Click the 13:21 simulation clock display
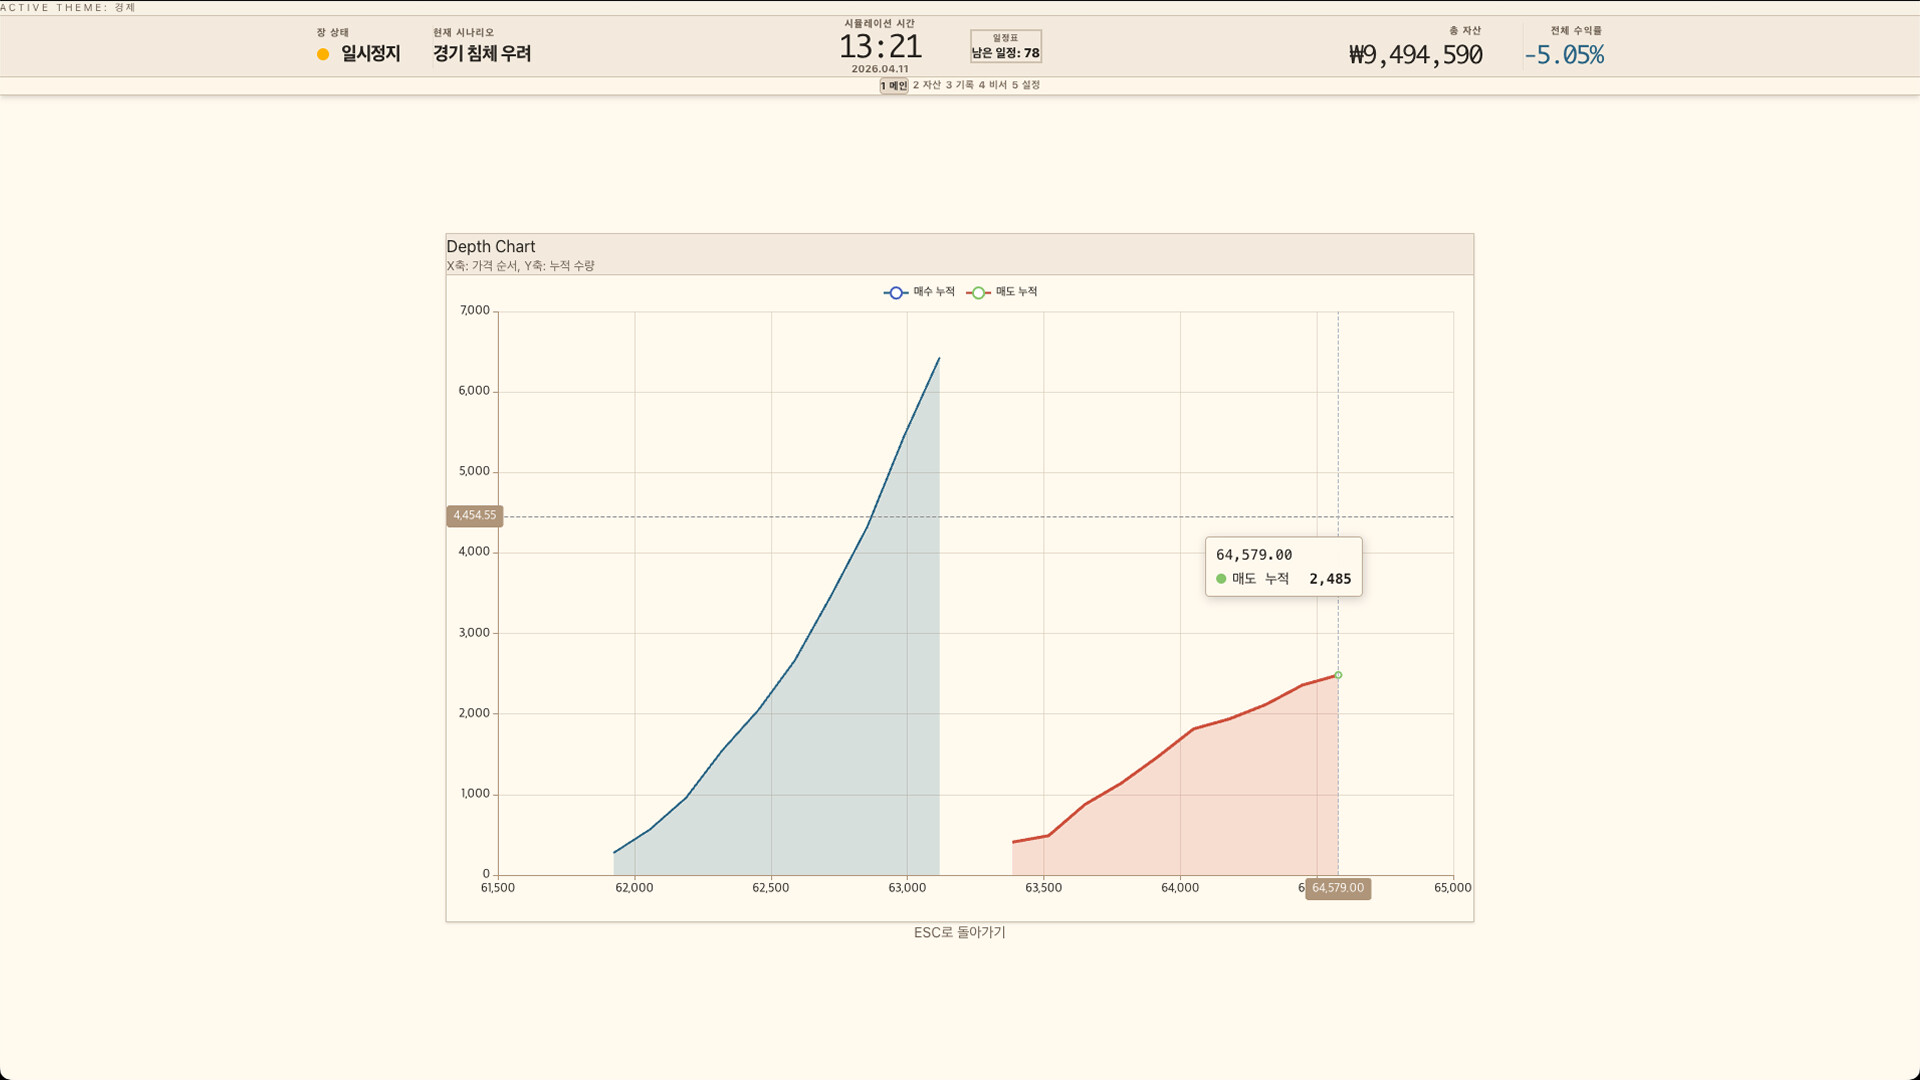Viewport: 1920px width, 1080px height. (x=880, y=46)
